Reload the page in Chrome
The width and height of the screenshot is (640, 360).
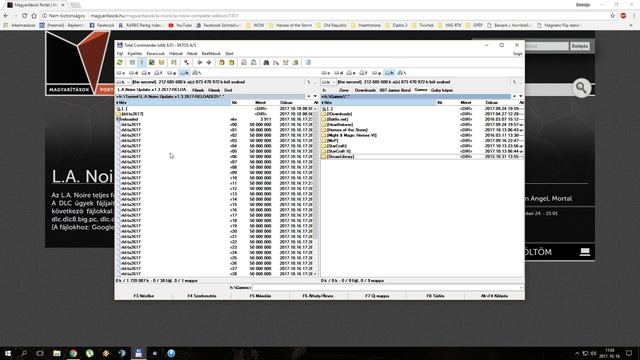click(24, 16)
